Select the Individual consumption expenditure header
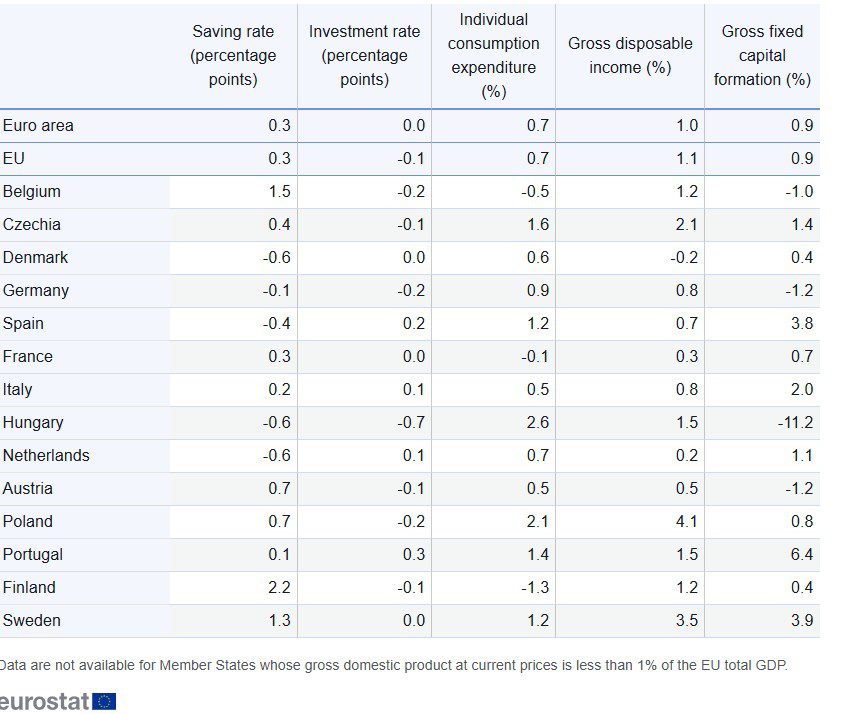The image size is (842, 714). click(x=494, y=55)
